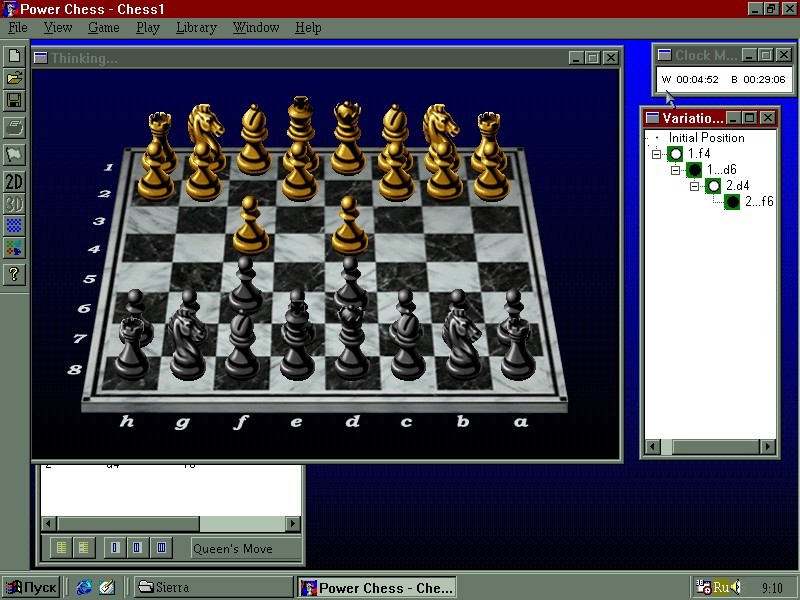Switch to the 3D board view
800x600 pixels.
click(x=14, y=204)
